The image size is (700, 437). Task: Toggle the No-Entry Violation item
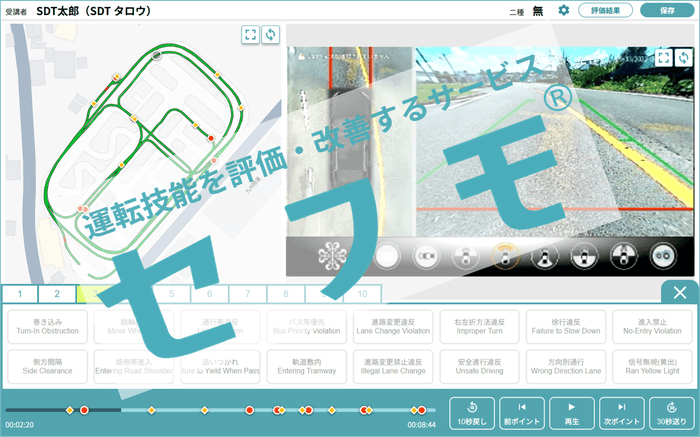[x=652, y=325]
